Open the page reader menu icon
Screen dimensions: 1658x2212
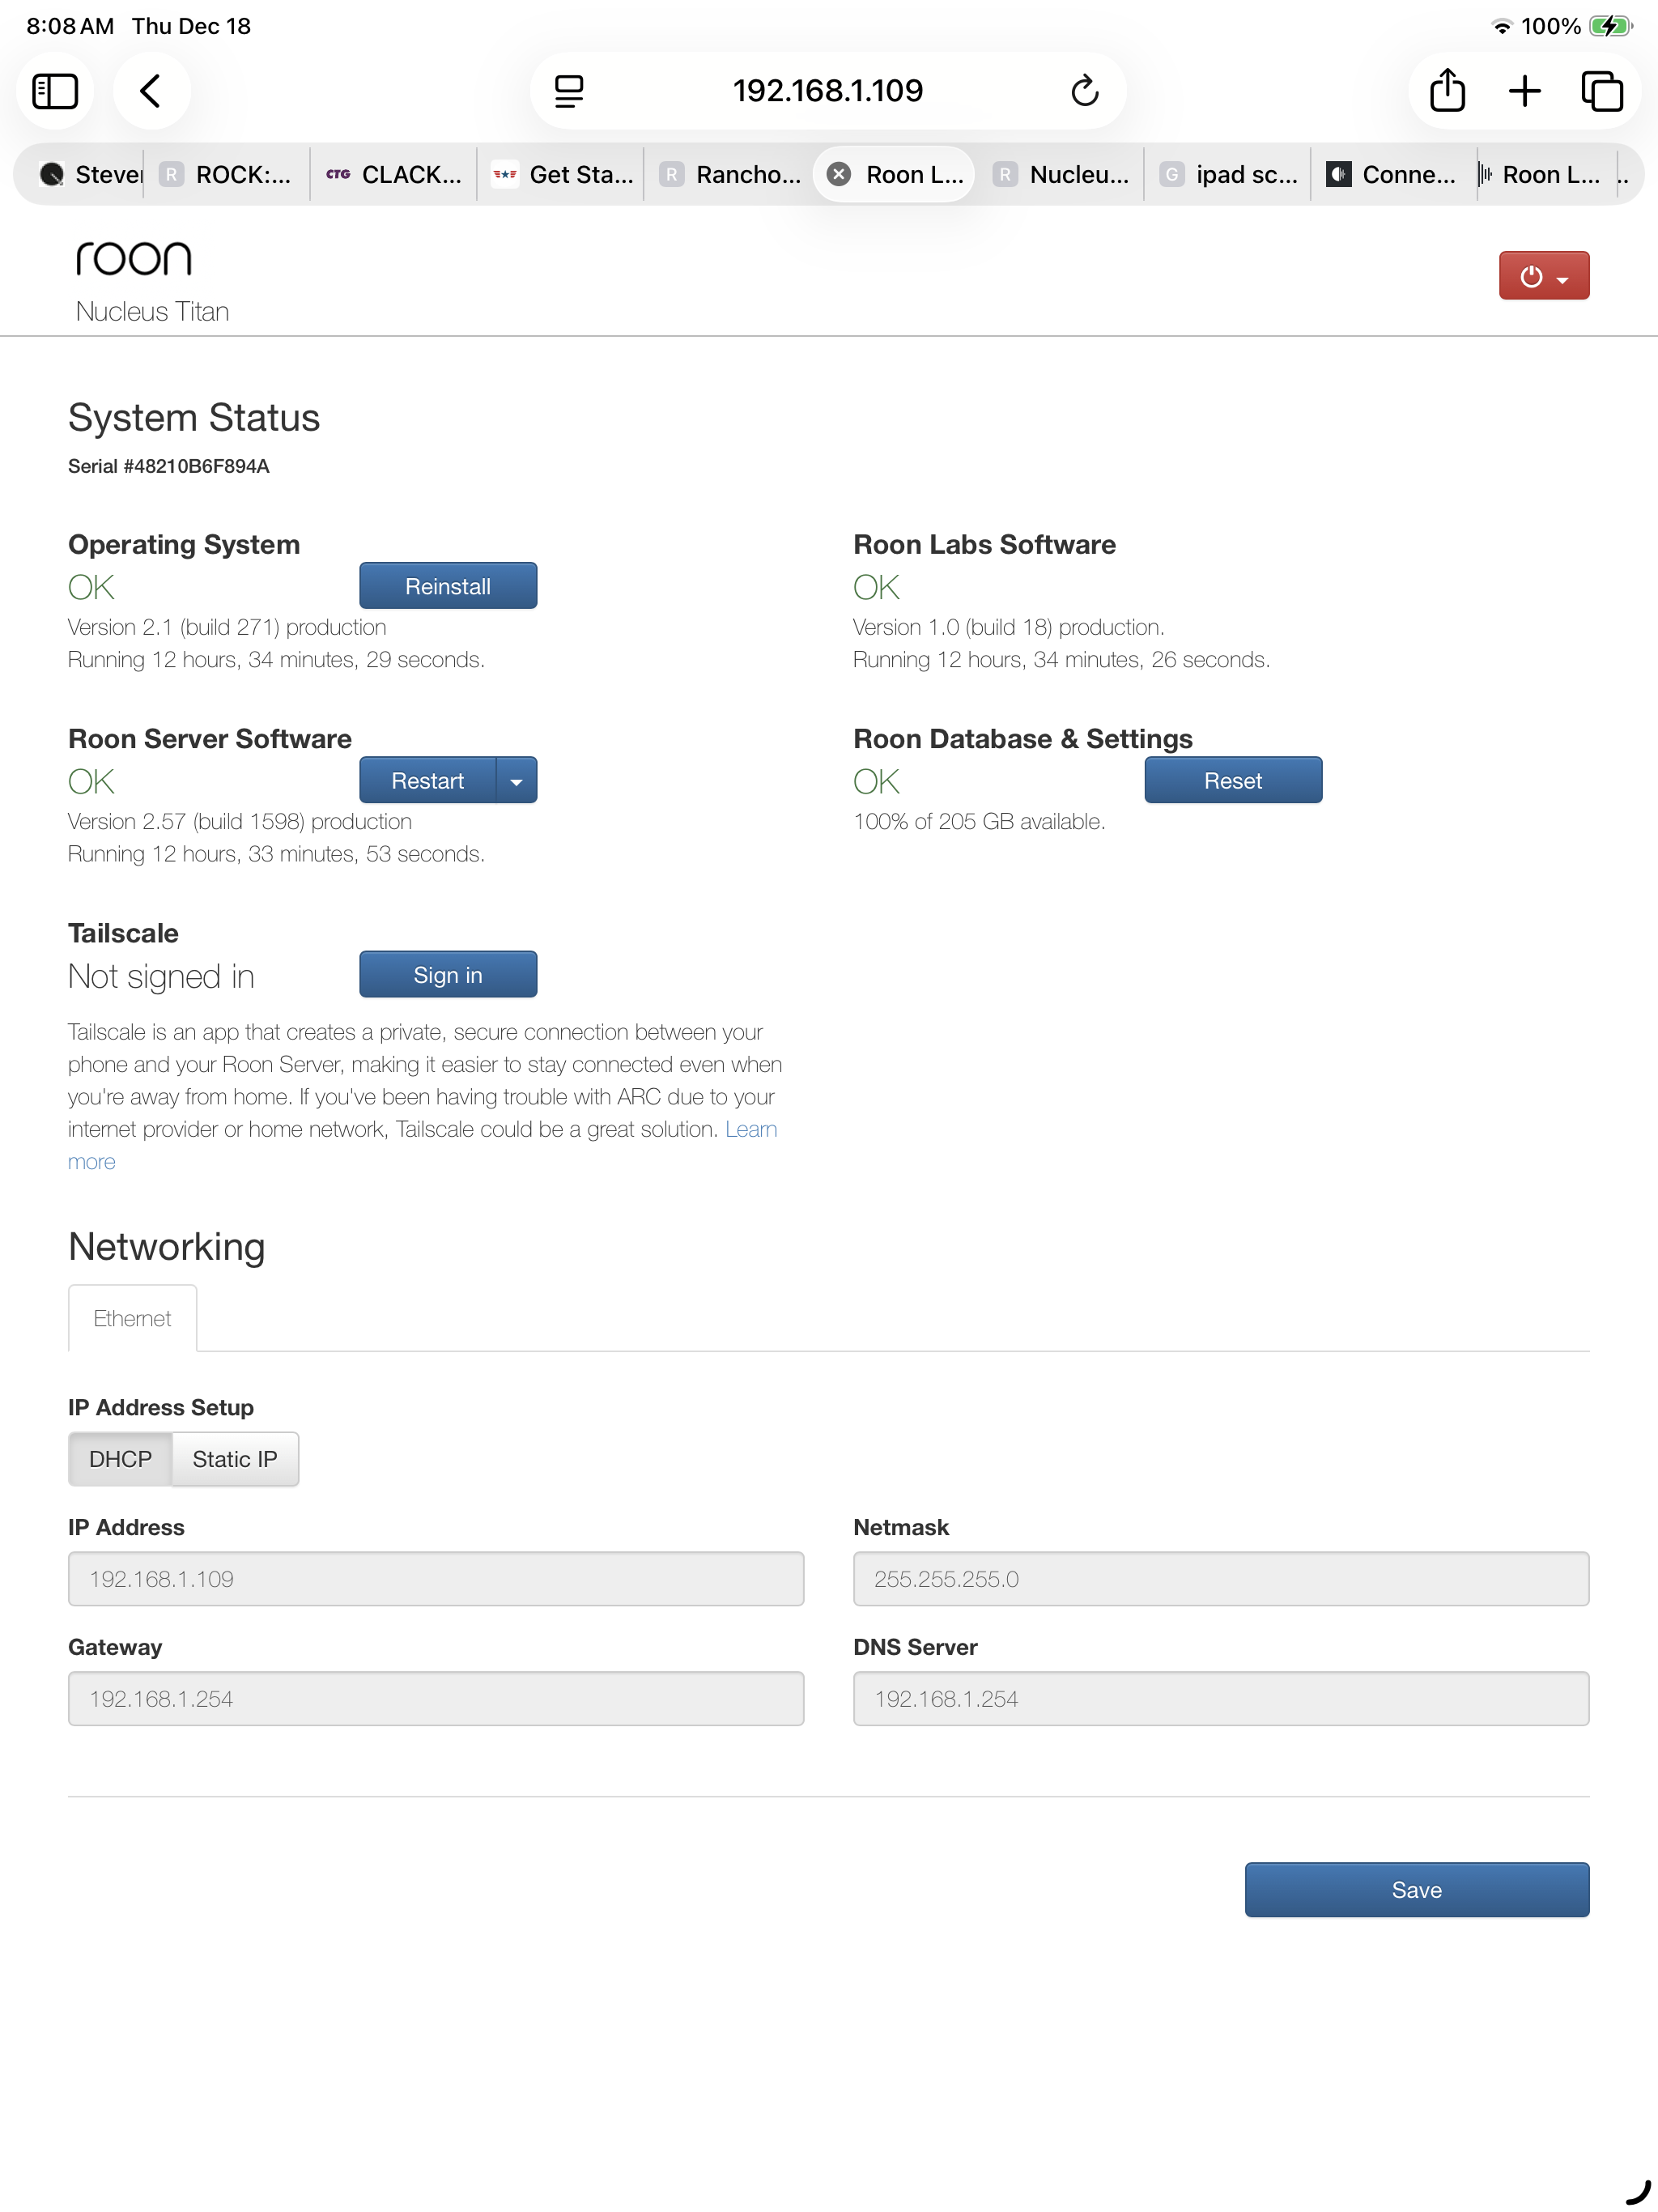[569, 91]
